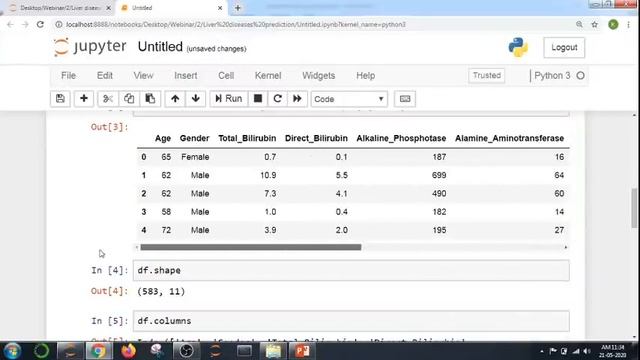Open a new browser tab
This screenshot has height=360, width=640.
[238, 8]
